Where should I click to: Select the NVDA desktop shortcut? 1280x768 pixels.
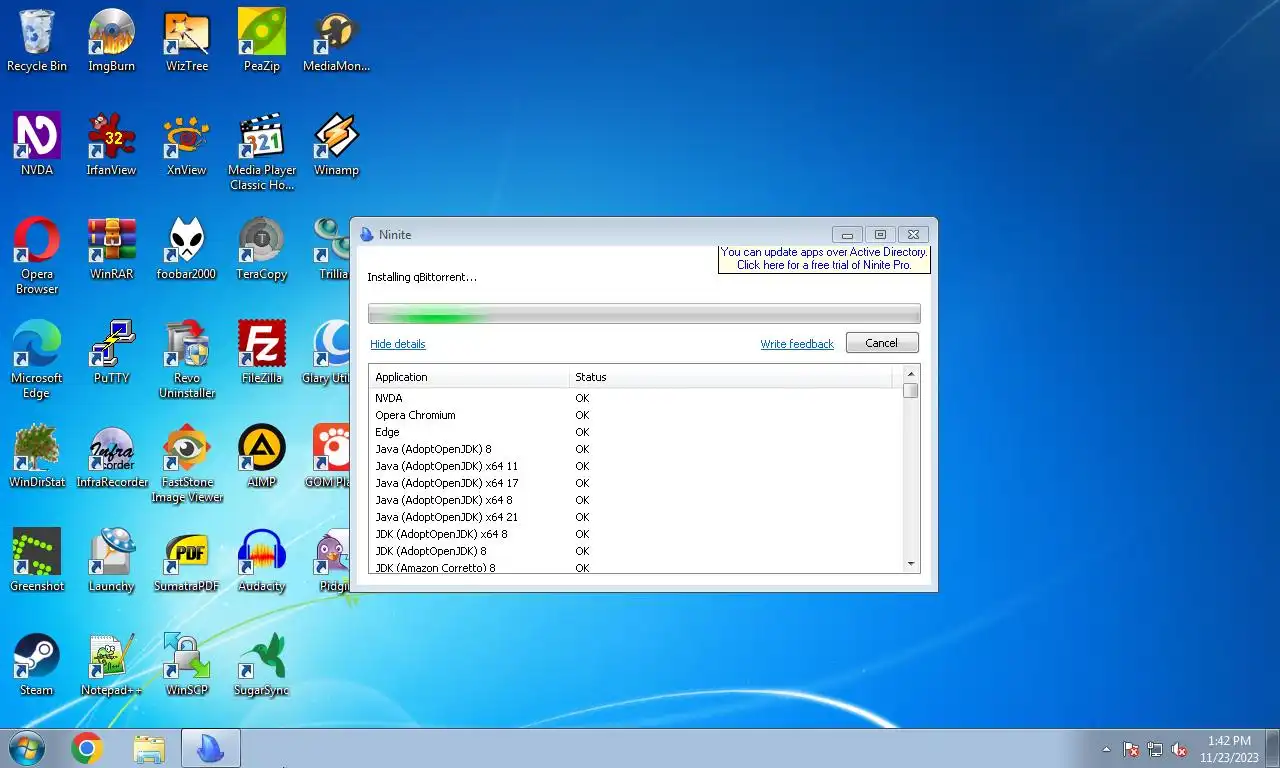click(37, 144)
